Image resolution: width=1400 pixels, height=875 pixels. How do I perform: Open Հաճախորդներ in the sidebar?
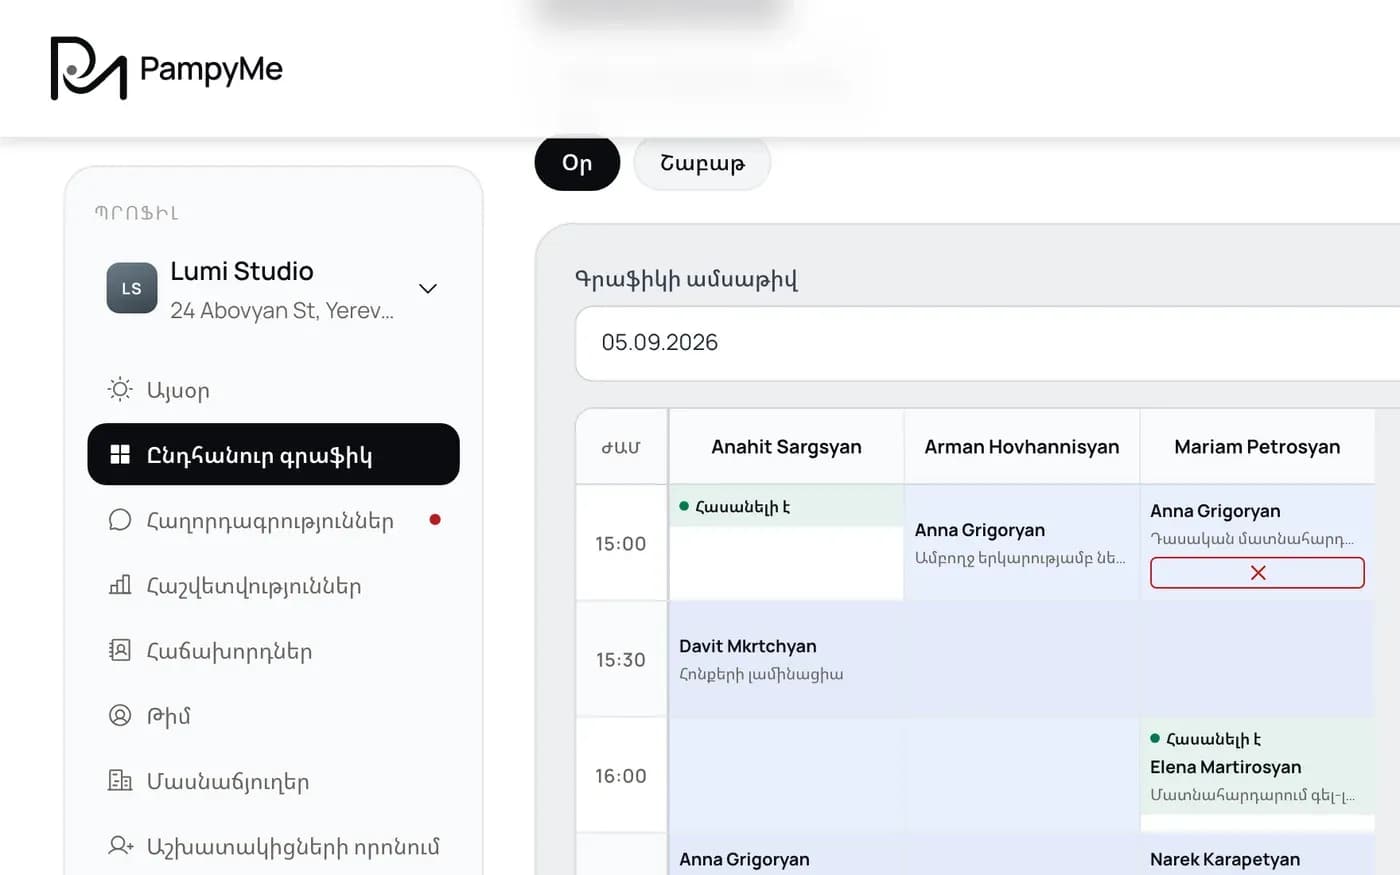point(273,650)
